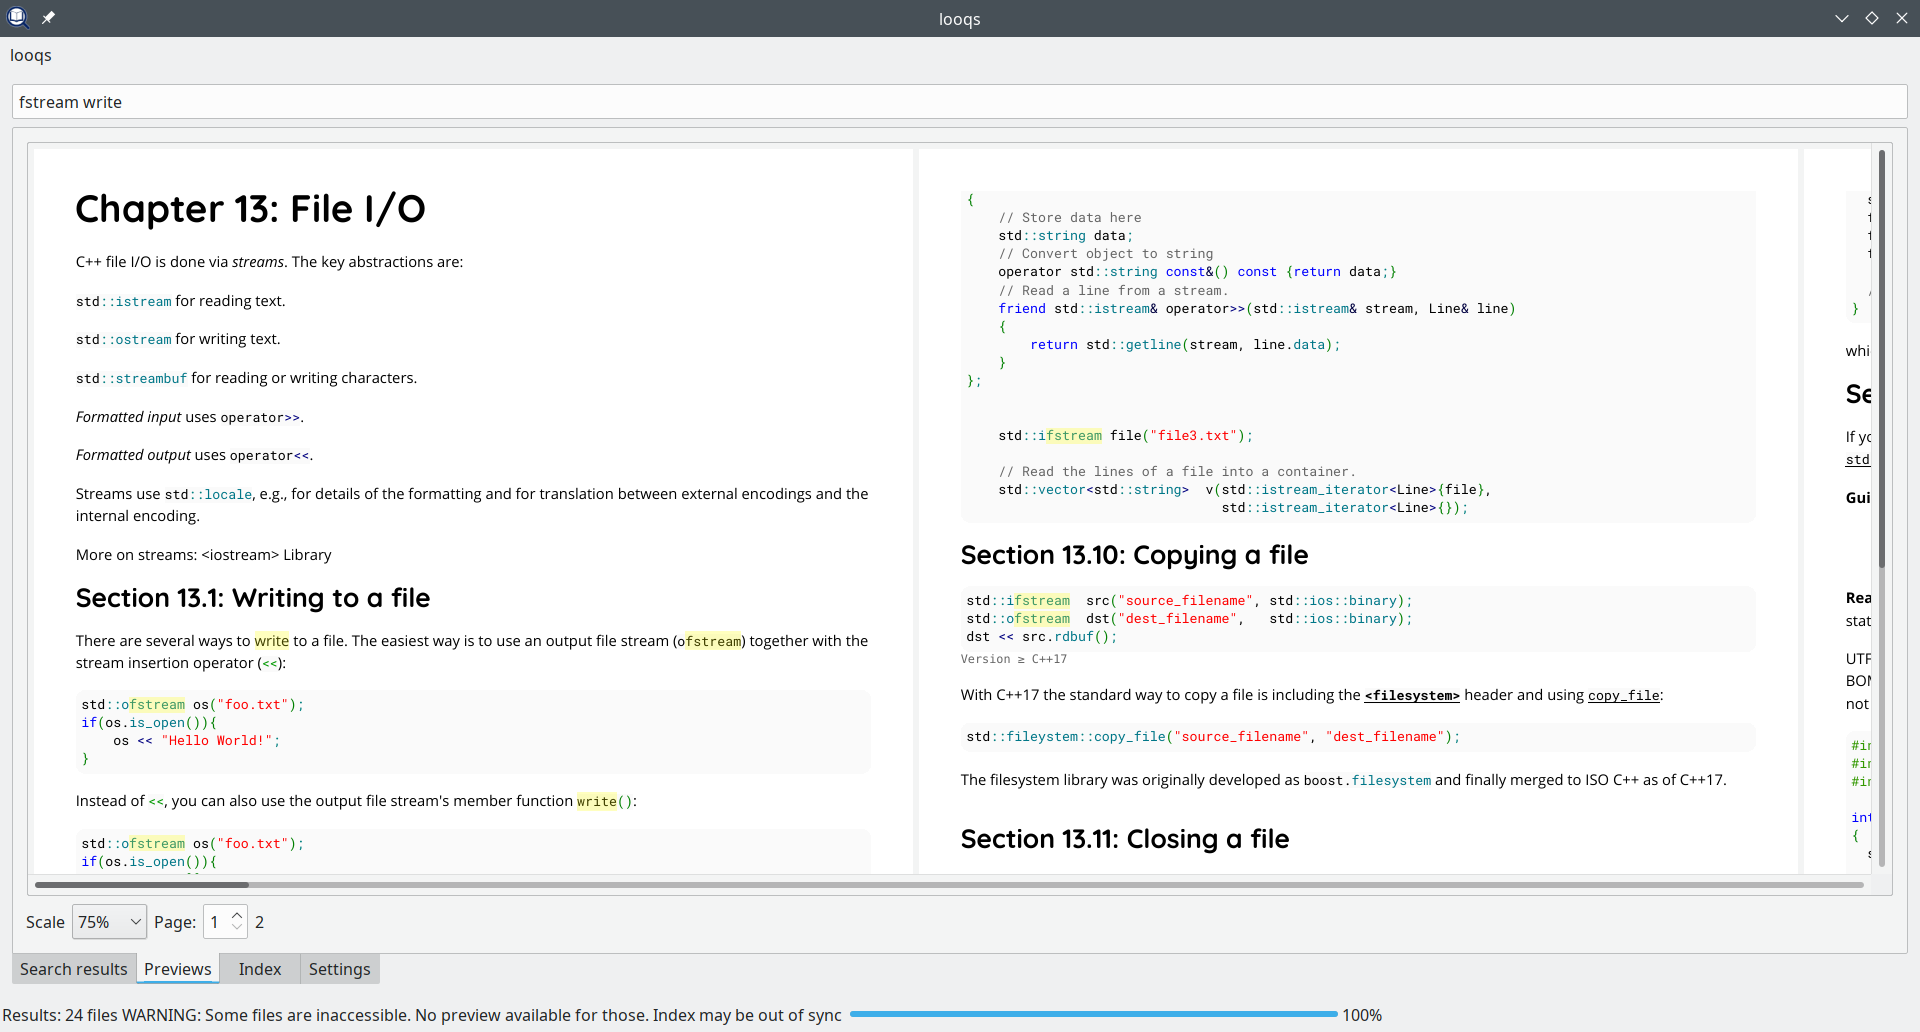Click the "Page:" label

pyautogui.click(x=175, y=922)
